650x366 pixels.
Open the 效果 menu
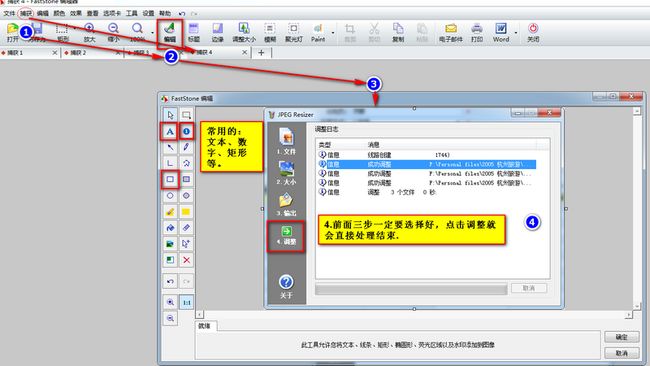(75, 13)
